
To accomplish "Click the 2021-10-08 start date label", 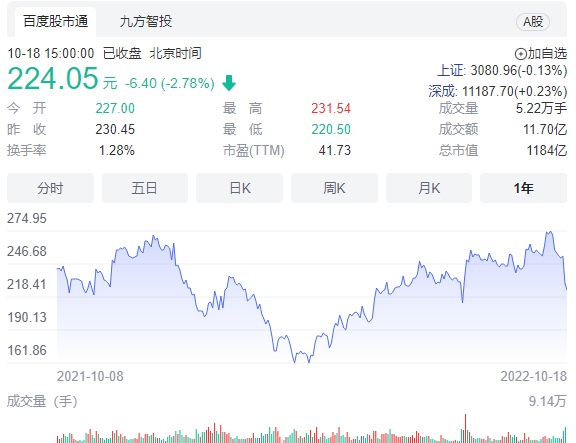I will (x=90, y=376).
